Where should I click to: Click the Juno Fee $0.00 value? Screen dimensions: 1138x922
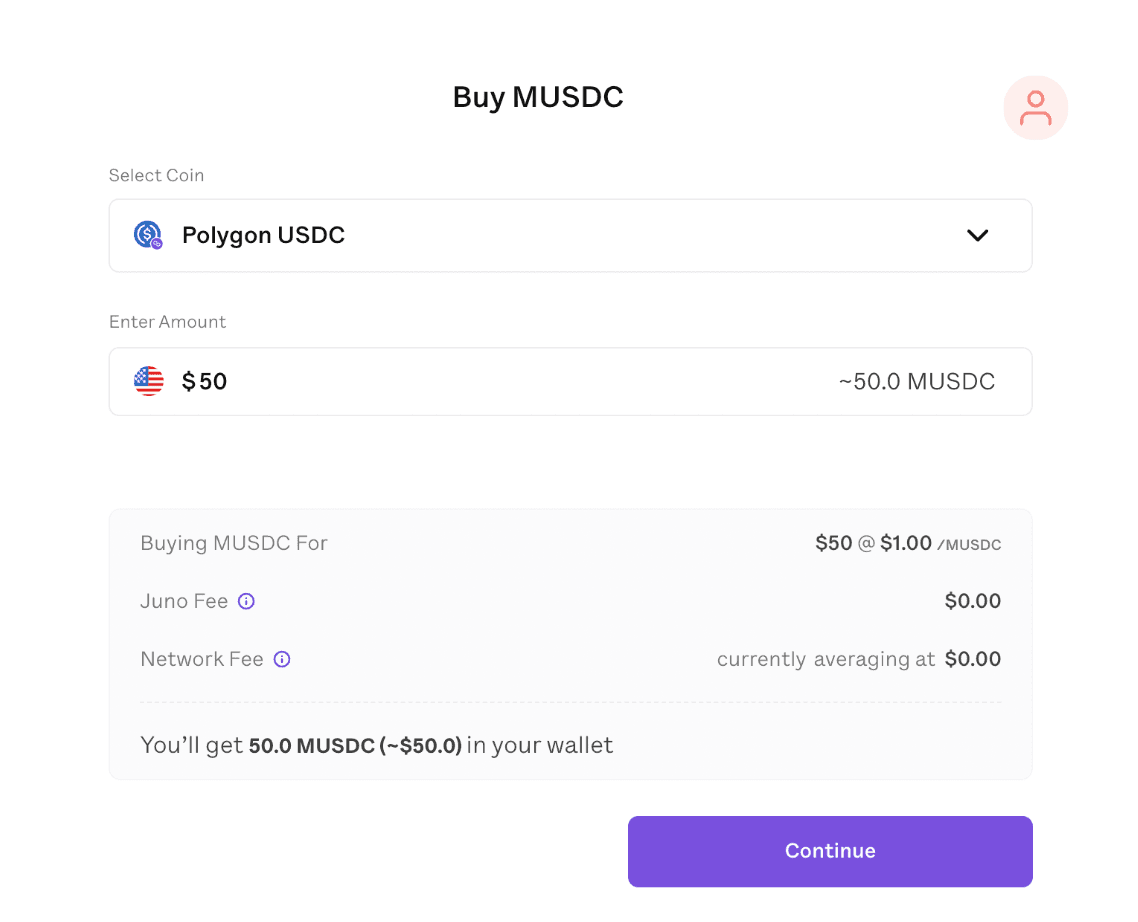[972, 601]
